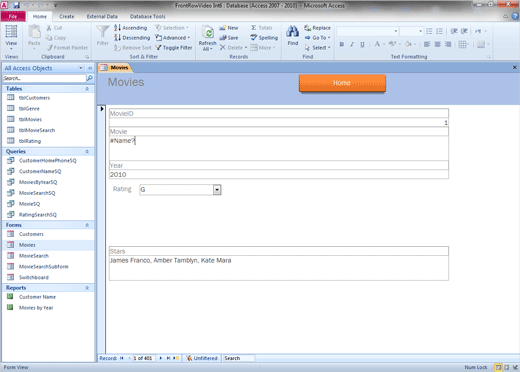Go to last record in navigator

tap(168, 358)
